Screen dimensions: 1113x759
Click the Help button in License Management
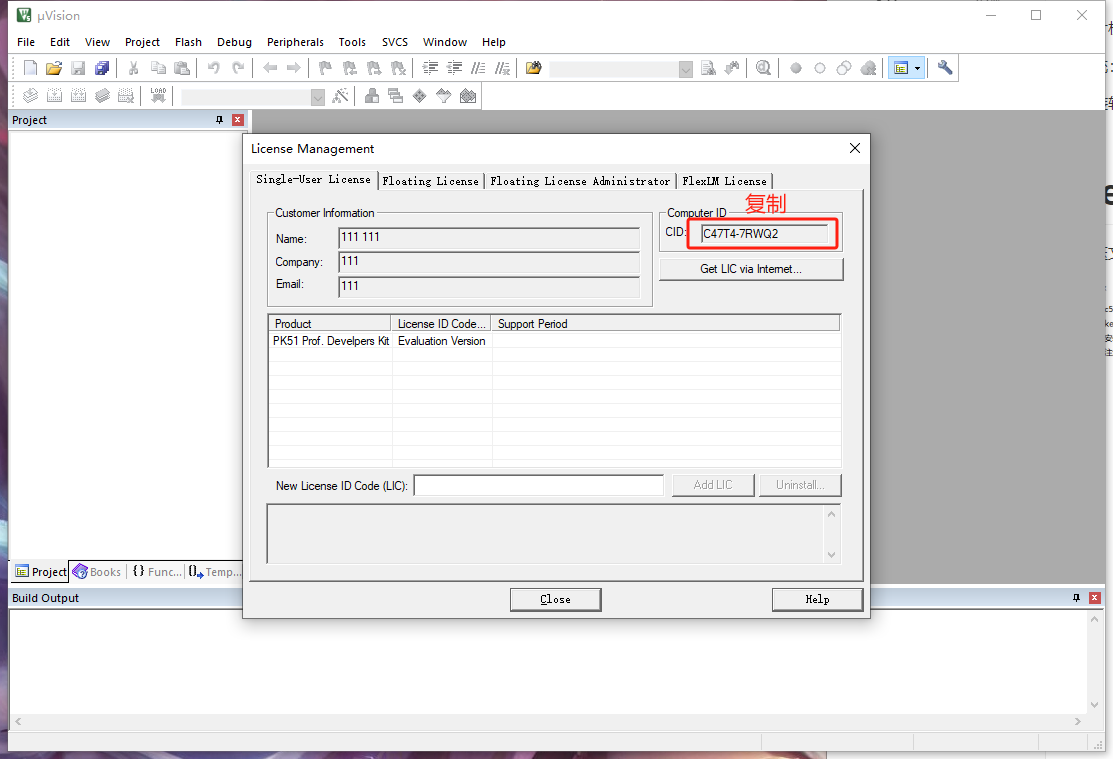[817, 599]
